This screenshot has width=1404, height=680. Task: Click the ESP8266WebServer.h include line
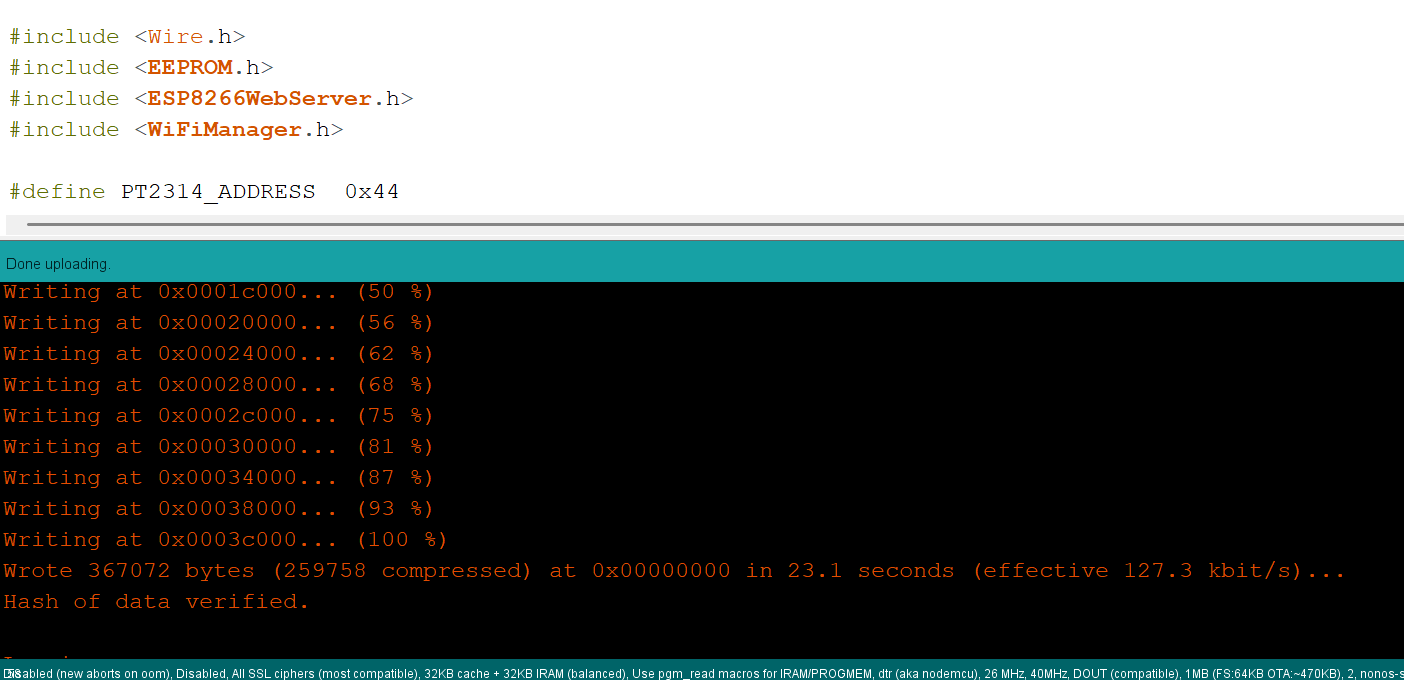[211, 99]
